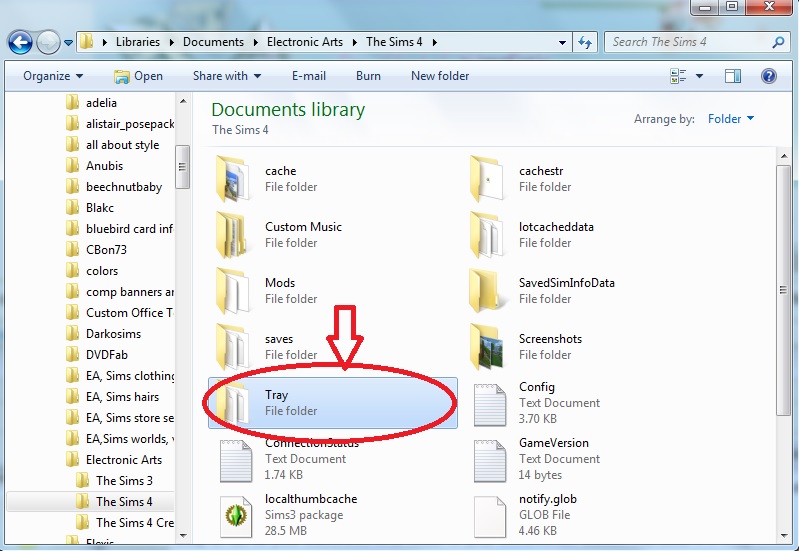Click the file list vertical scrollbar thumb
The height and width of the screenshot is (551, 799).
click(x=784, y=291)
